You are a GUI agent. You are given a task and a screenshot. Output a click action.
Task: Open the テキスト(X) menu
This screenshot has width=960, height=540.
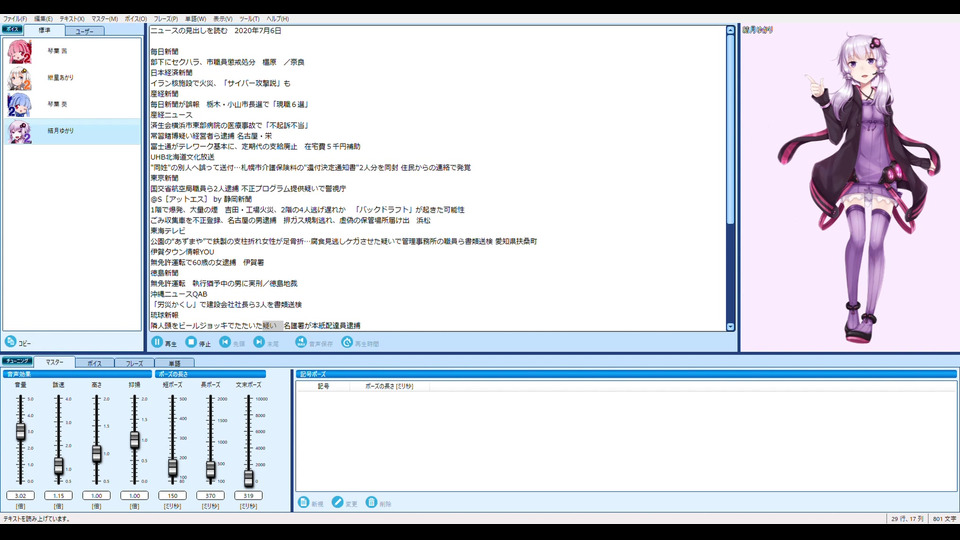[72, 19]
